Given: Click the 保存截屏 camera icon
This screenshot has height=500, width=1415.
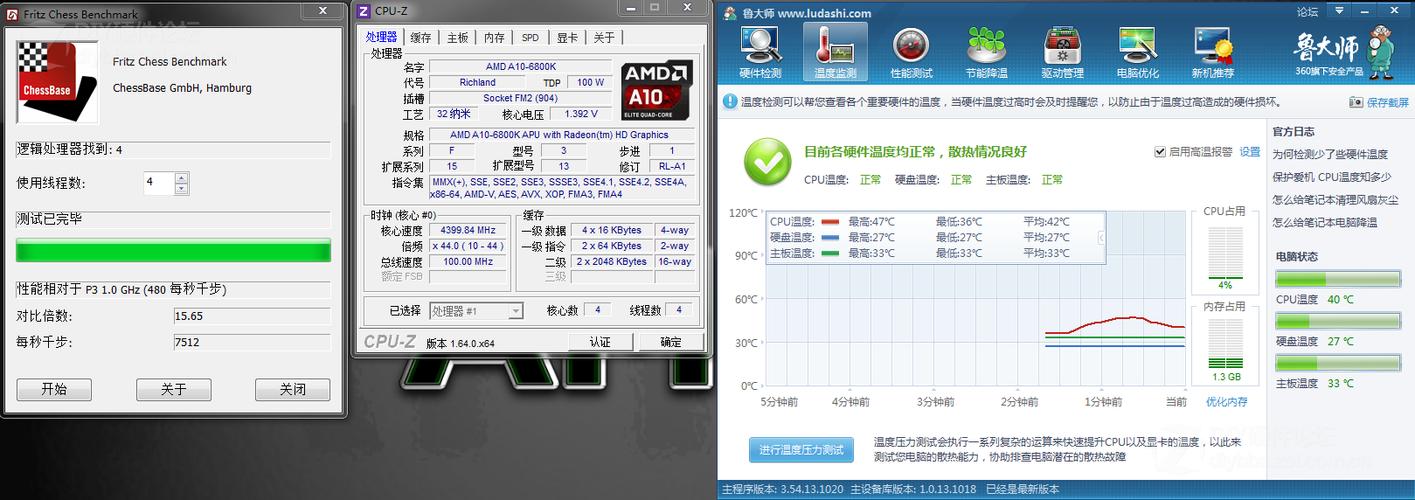Looking at the screenshot, I should 1356,102.
